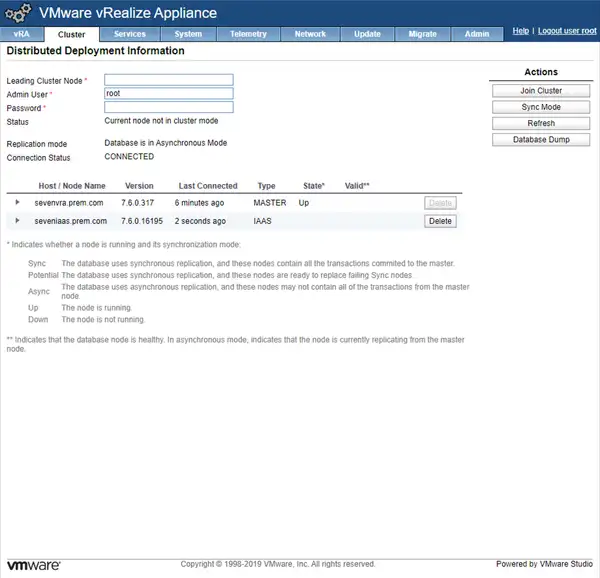Click disabled Delete button for sevenvra.prem.com
Viewport: 600px width, 578px height.
pos(440,203)
